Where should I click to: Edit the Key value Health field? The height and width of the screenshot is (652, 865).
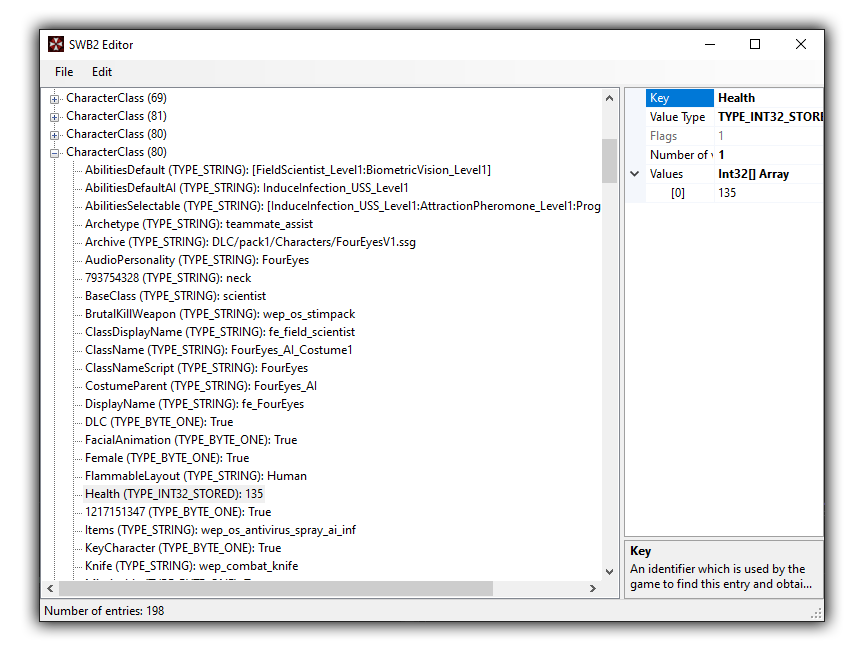[769, 98]
